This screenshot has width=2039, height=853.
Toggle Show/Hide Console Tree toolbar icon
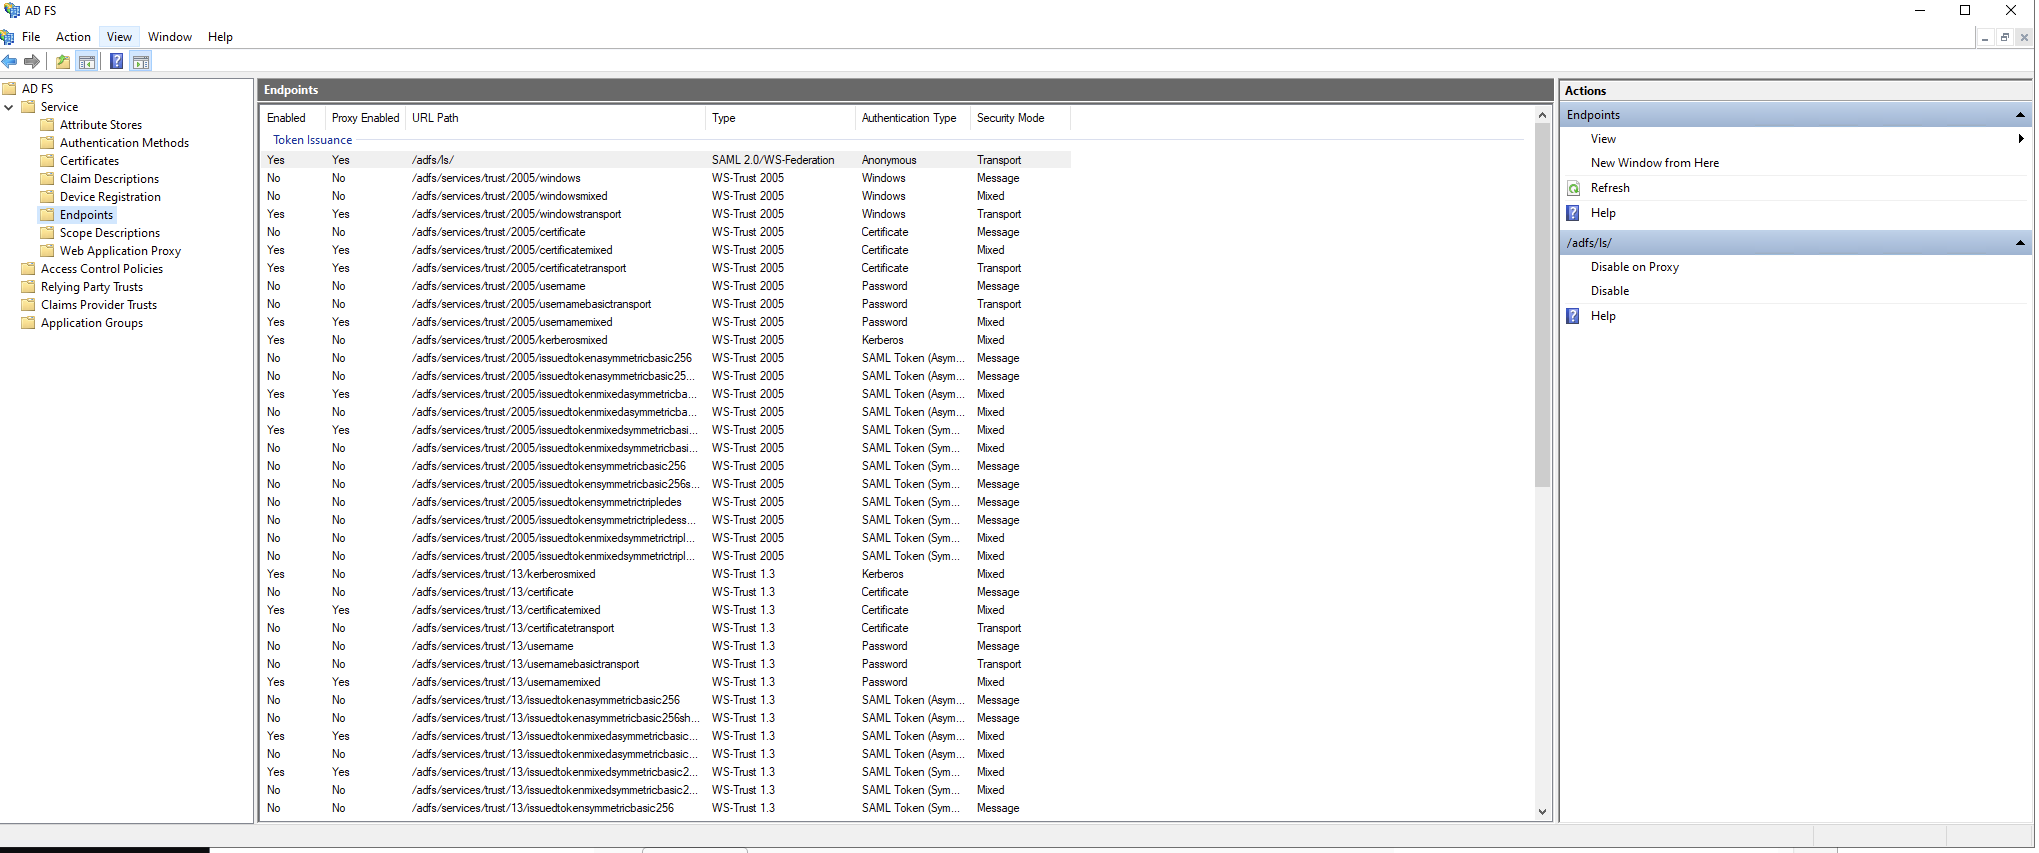[x=87, y=62]
